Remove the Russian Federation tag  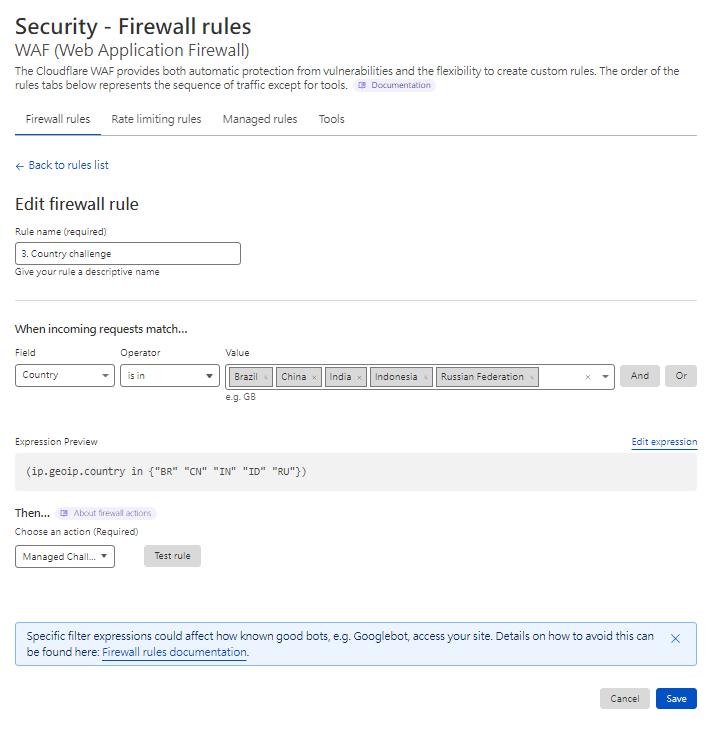tap(532, 377)
